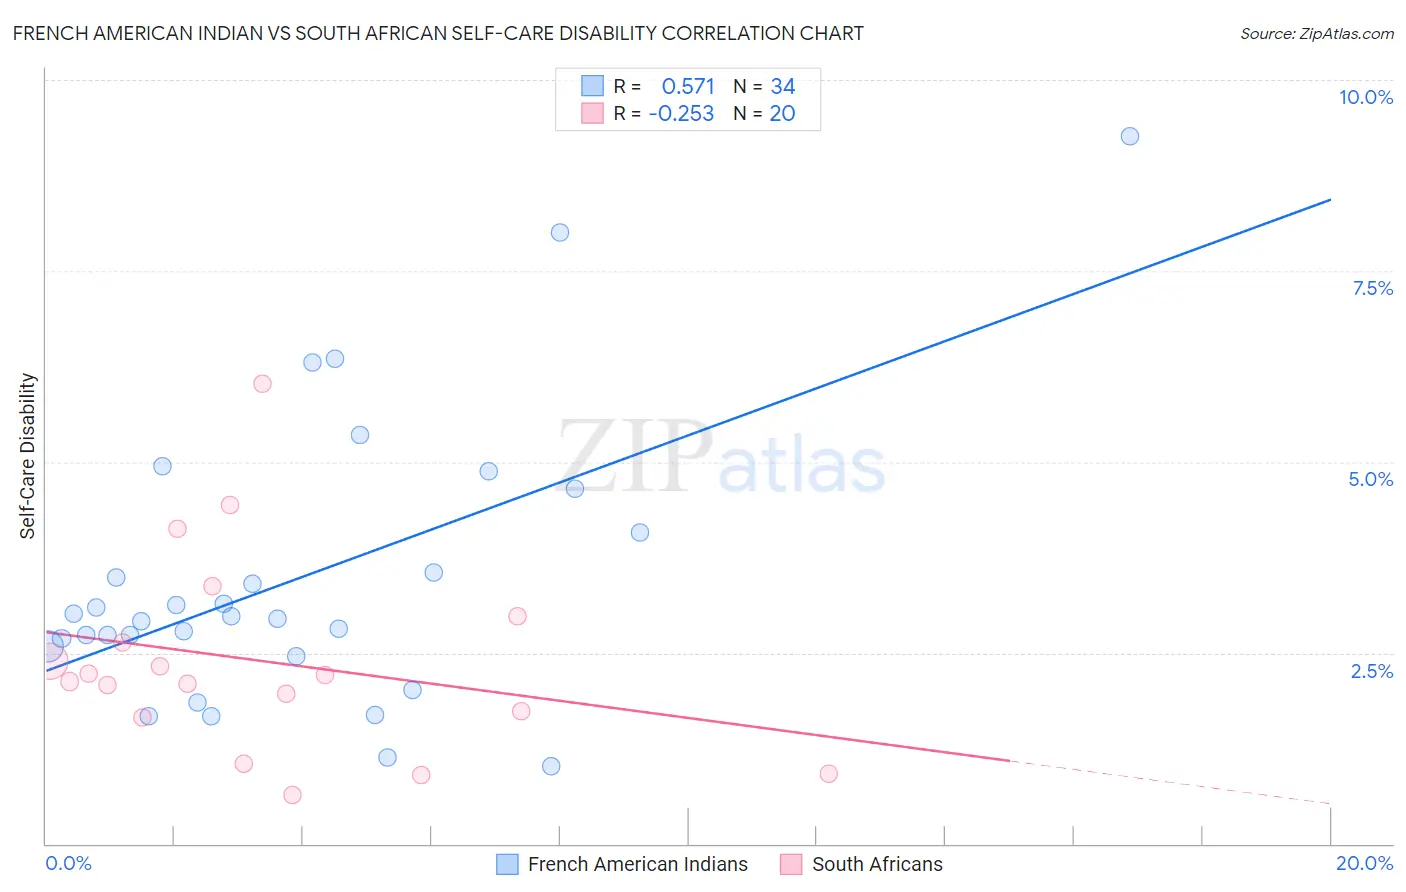The height and width of the screenshot is (892, 1406).
Task: Click the rightmost pink data point
Action: [x=828, y=773]
